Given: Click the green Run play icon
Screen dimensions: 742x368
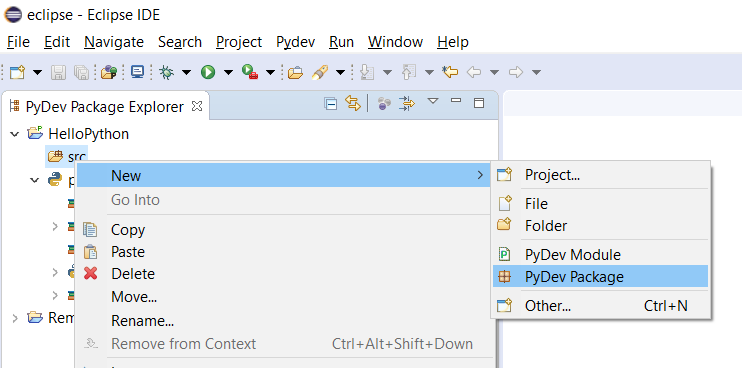Looking at the screenshot, I should (208, 72).
